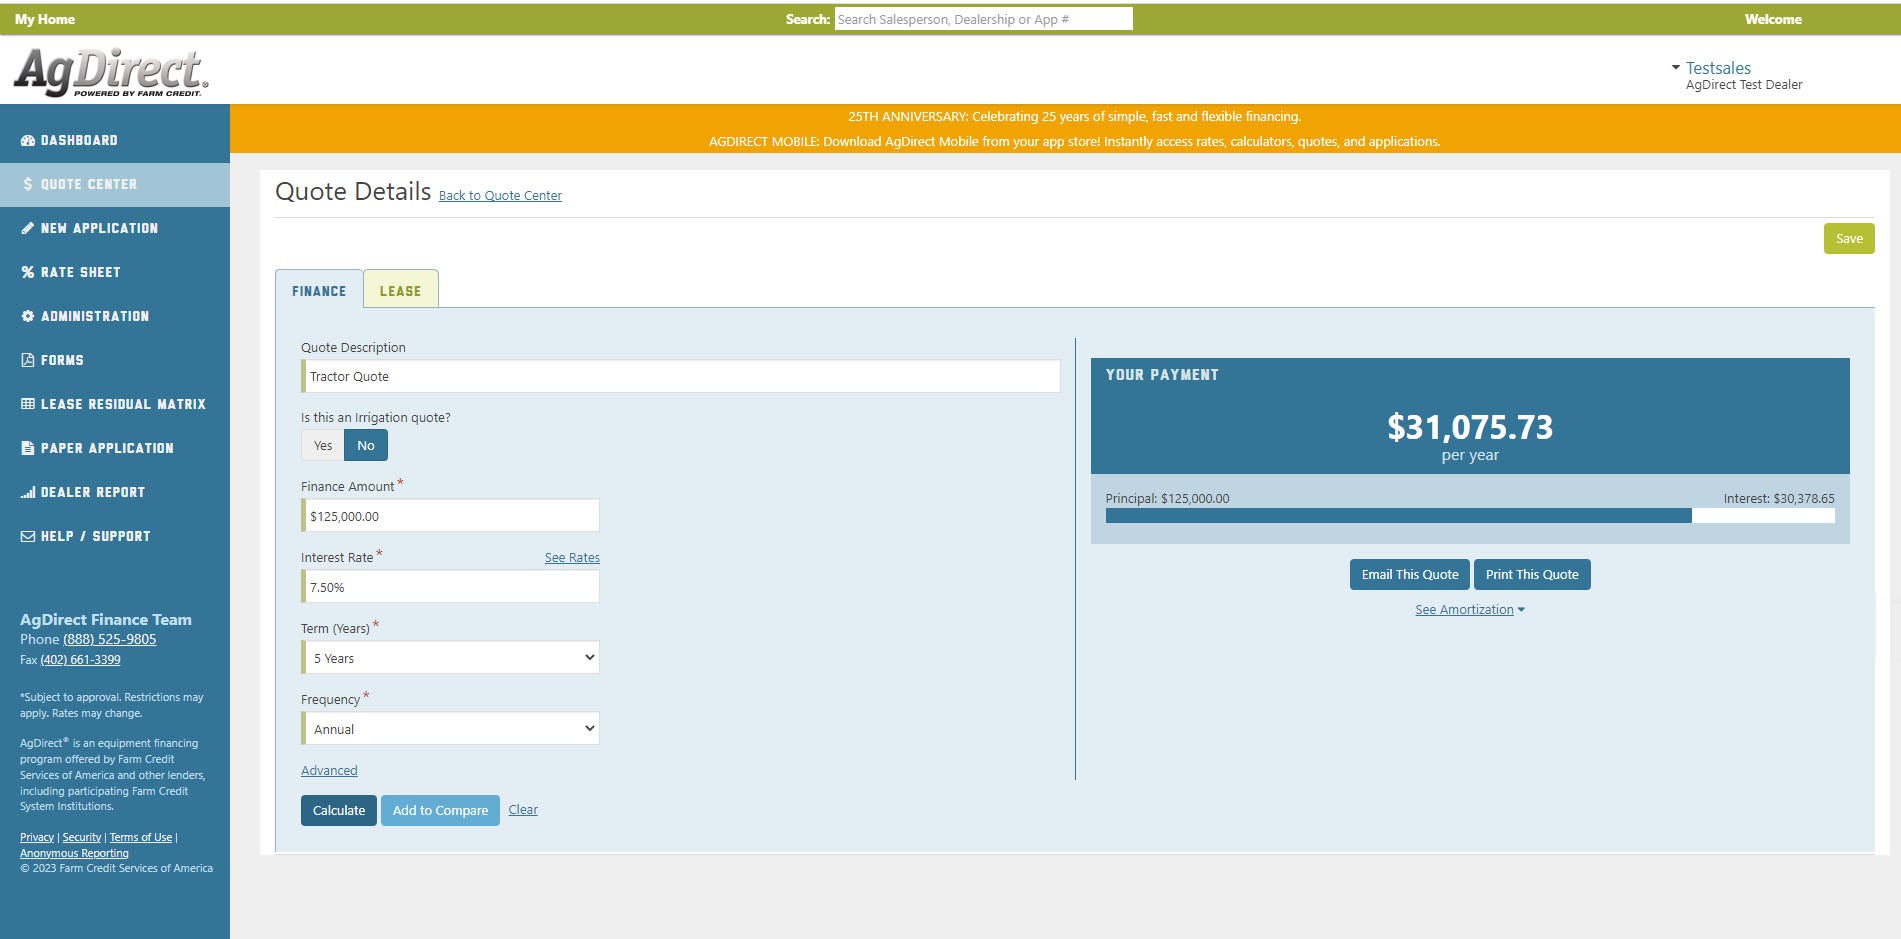The width and height of the screenshot is (1901, 939).
Task: Click the percent icon beside Rate Sheet
Action: (28, 273)
